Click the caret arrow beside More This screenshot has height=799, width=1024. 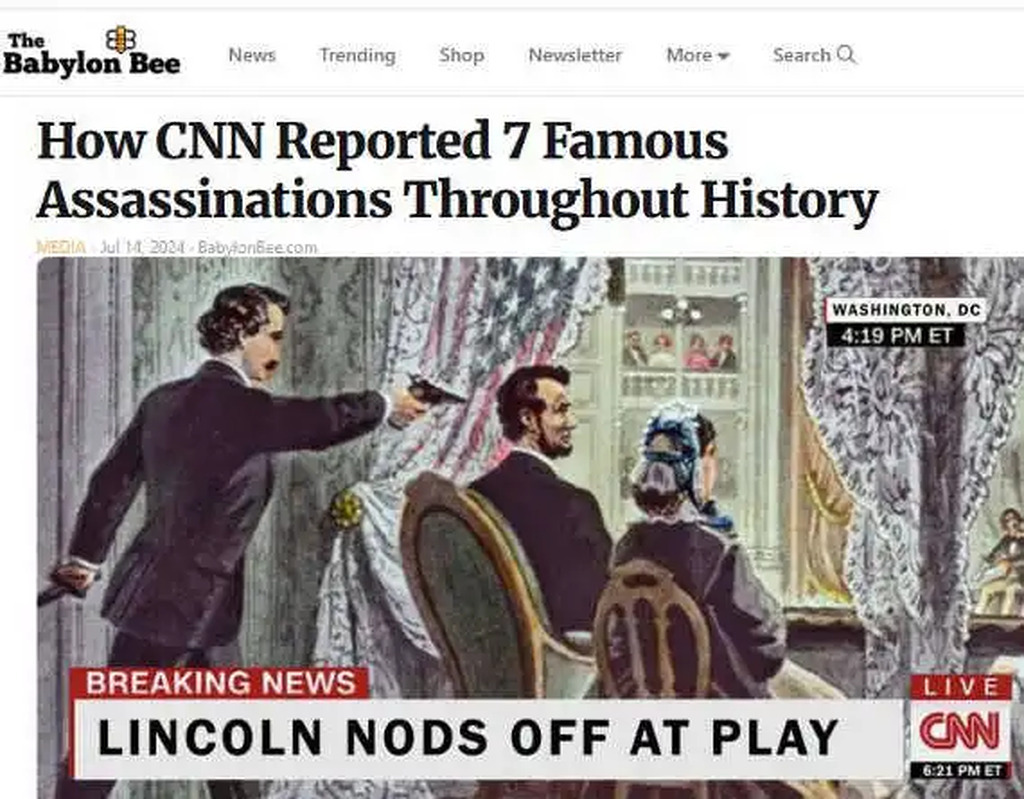pos(723,57)
